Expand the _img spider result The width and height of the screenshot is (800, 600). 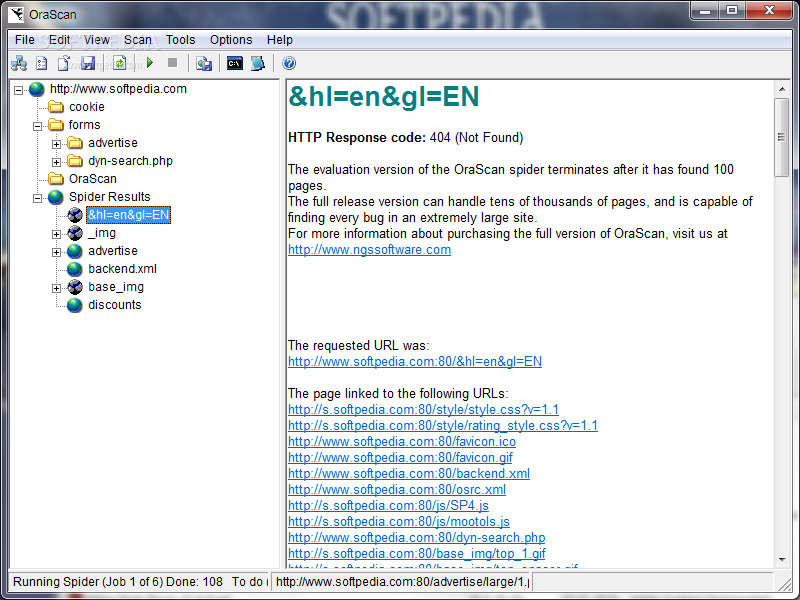click(57, 235)
